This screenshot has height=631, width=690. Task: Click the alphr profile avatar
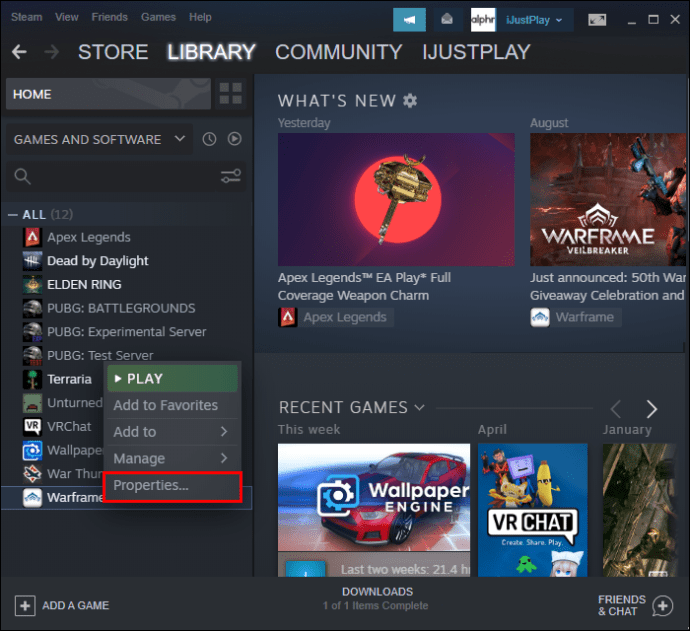point(483,20)
